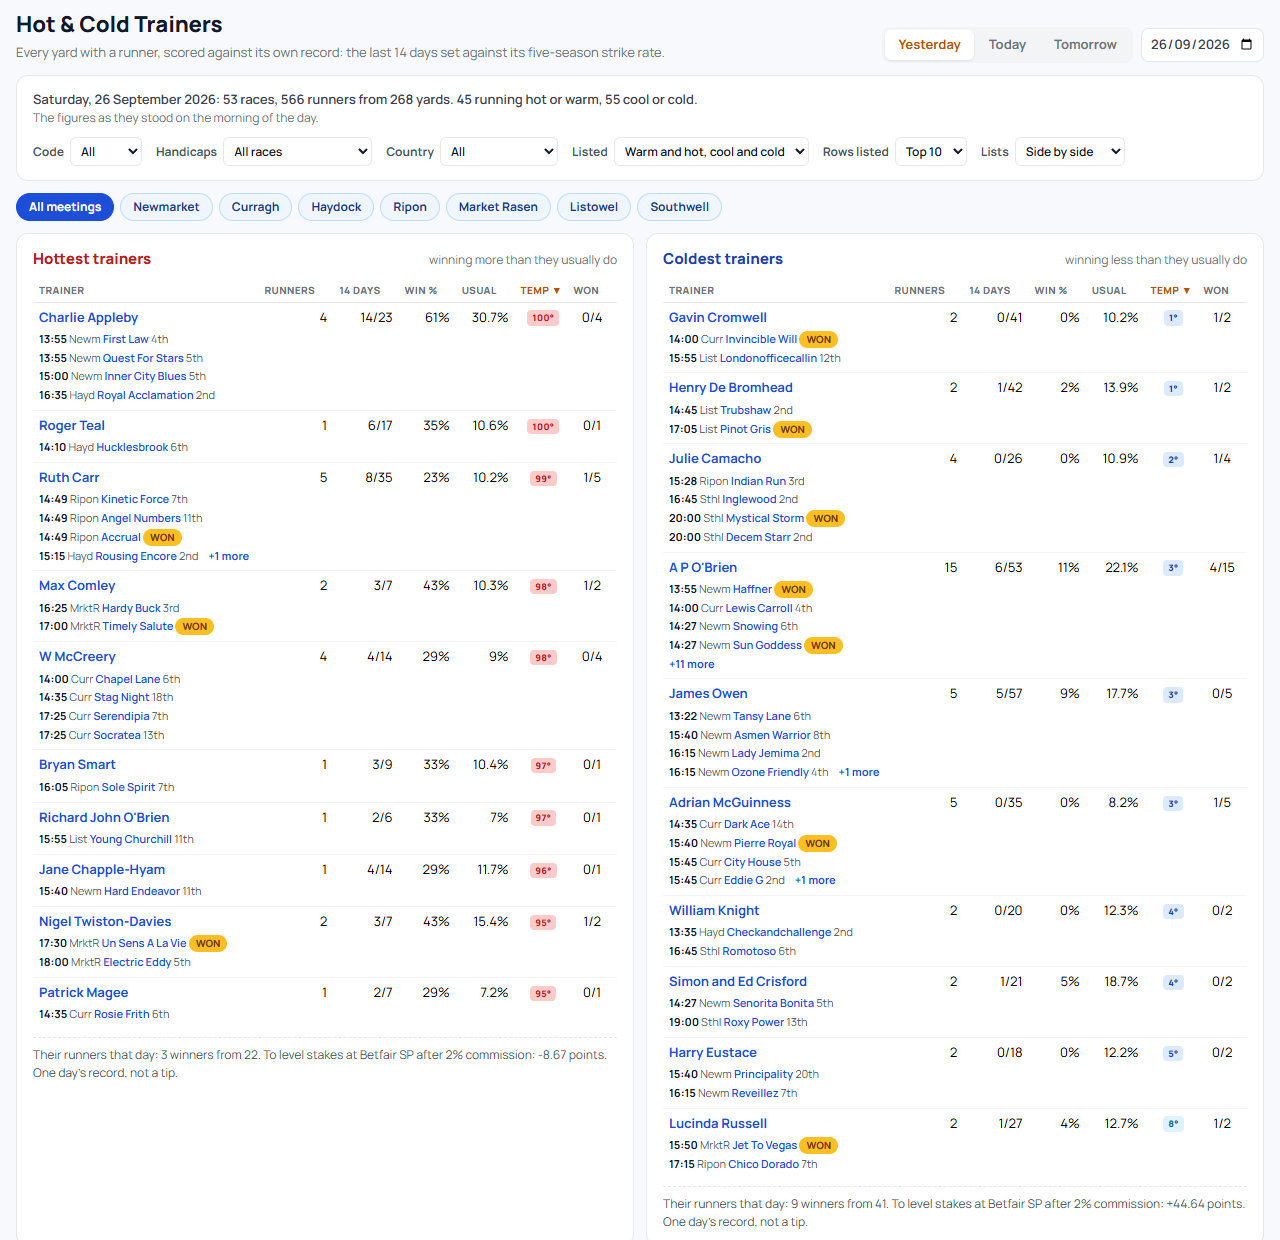
Task: Filter by Listowel meeting
Action: [594, 207]
